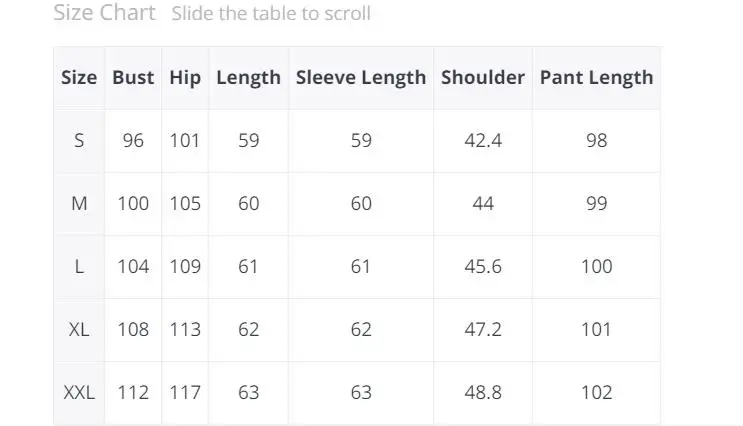Click the 101 pant length for XL
This screenshot has height=426, width=743.
(x=596, y=329)
